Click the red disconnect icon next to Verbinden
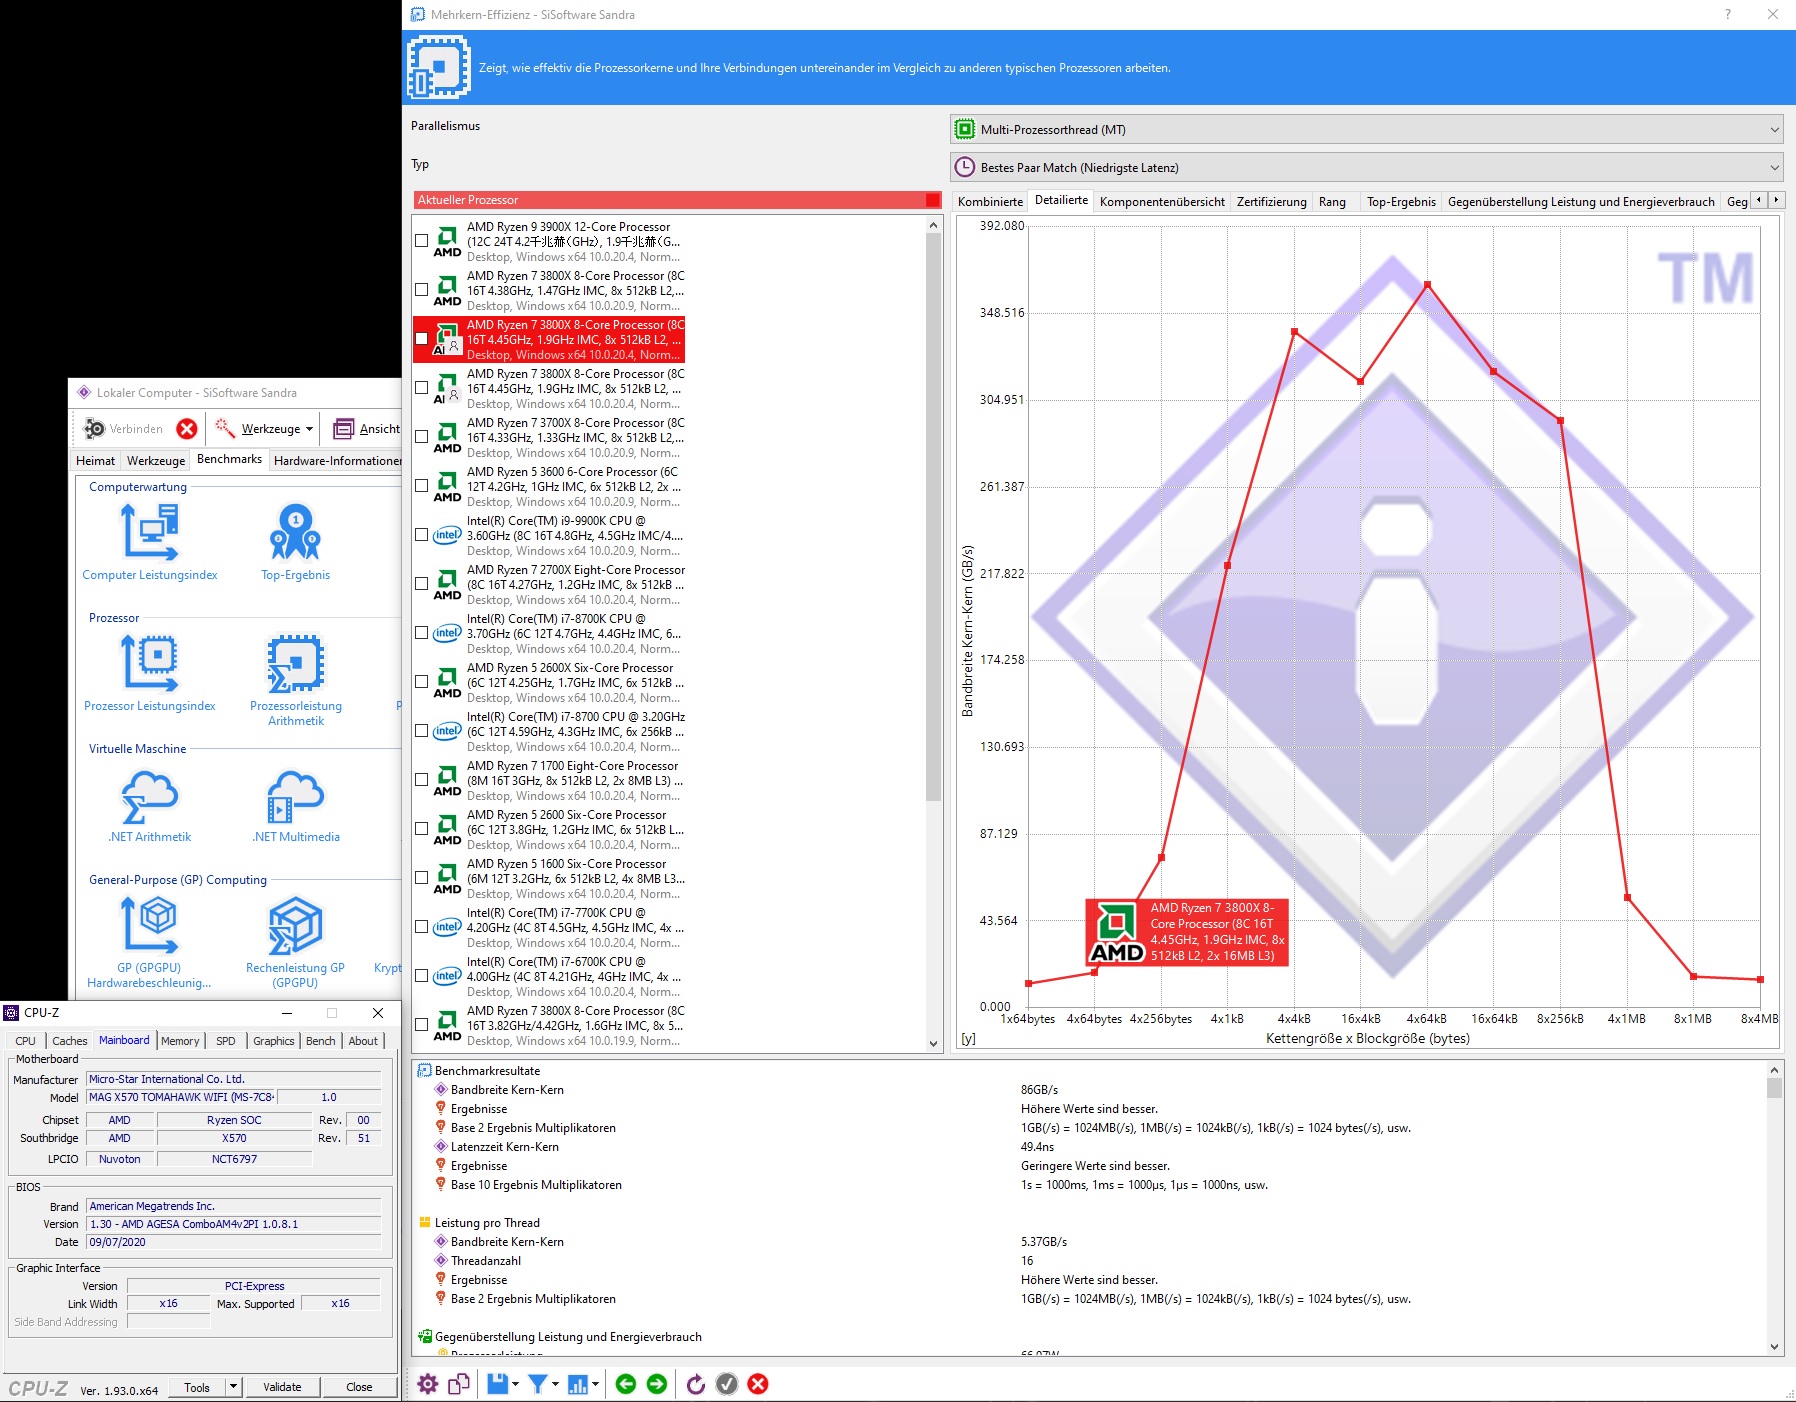 point(187,429)
